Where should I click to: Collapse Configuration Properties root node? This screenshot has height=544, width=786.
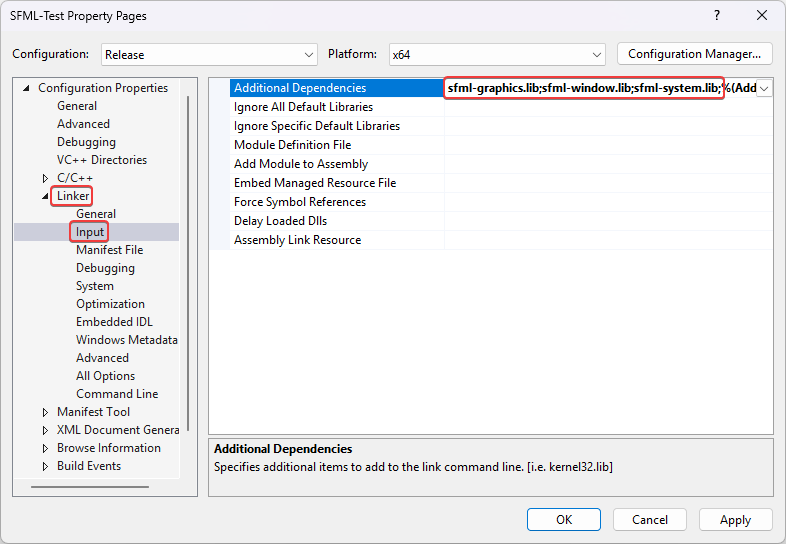click(x=26, y=88)
